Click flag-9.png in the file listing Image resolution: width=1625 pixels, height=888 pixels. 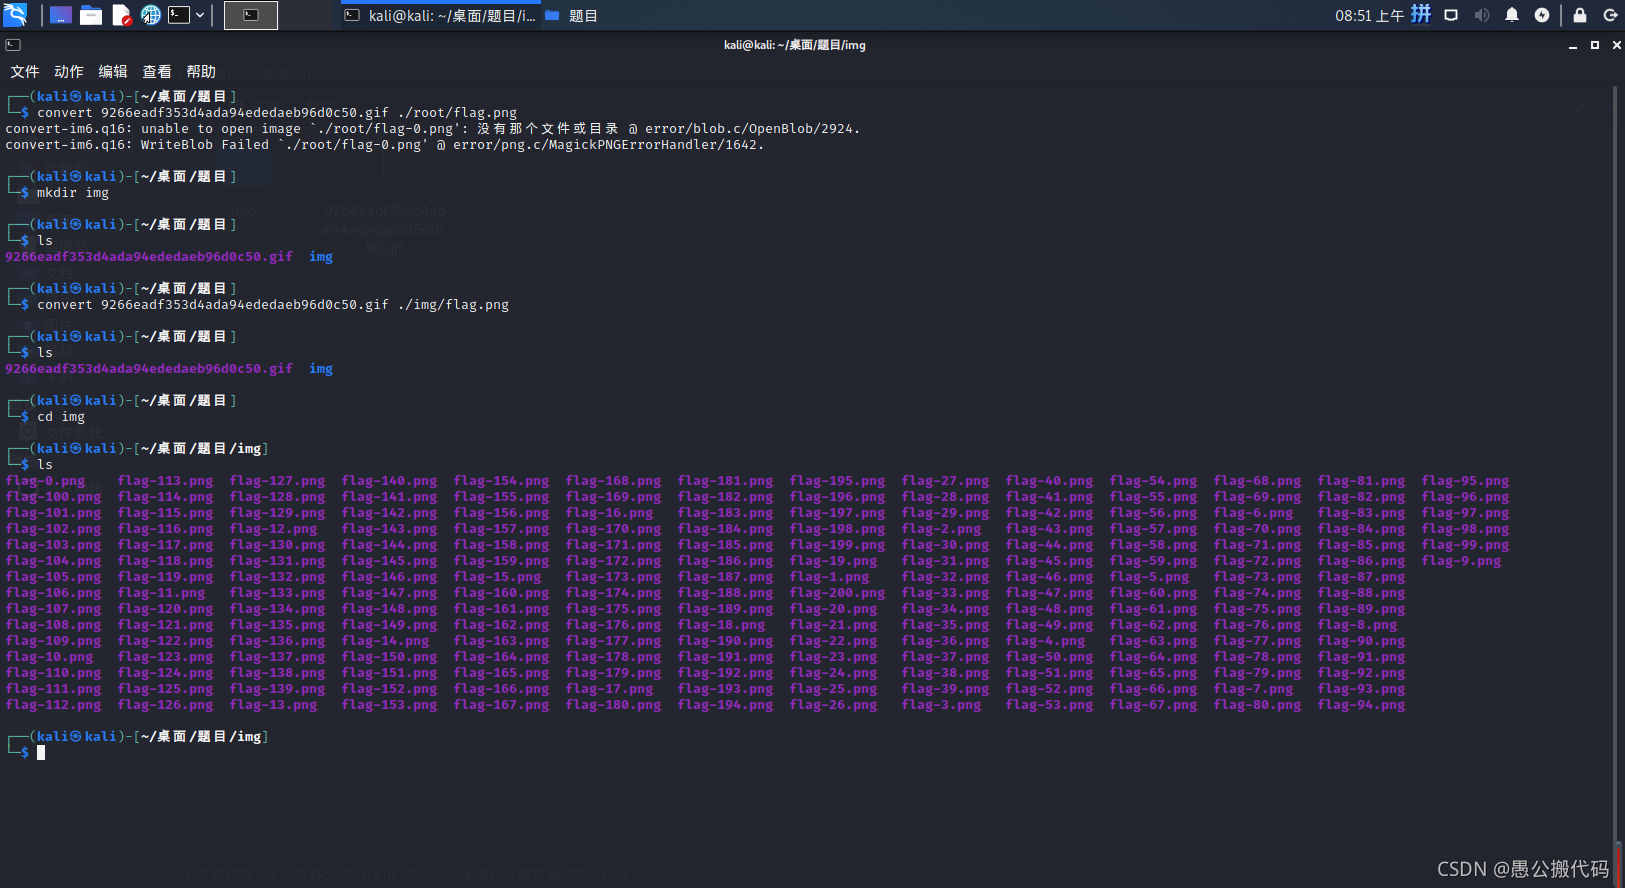(x=1461, y=561)
